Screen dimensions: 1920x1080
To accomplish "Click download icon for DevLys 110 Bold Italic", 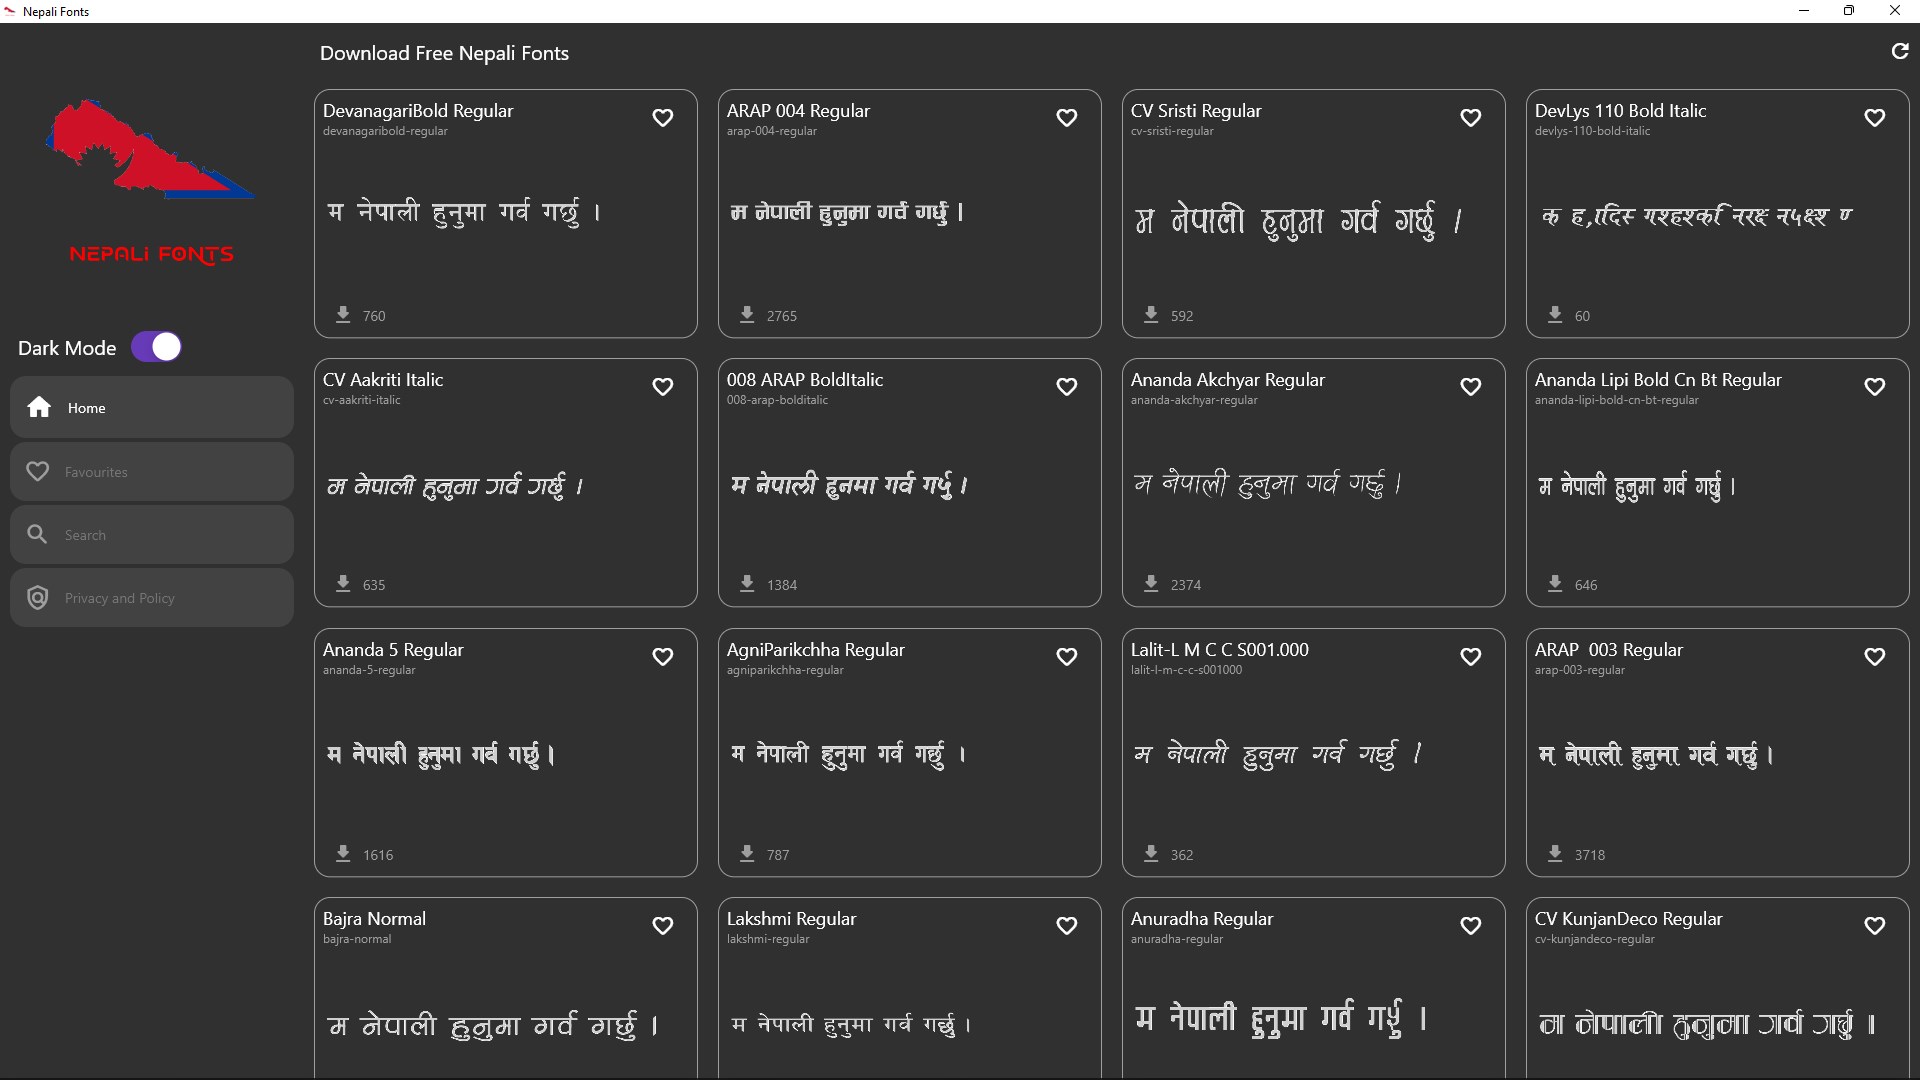I will [x=1555, y=315].
